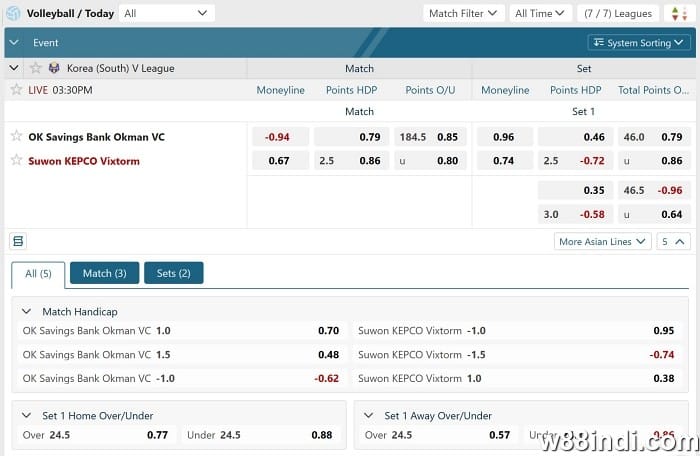Select Set 1 Over 46.5 odds -0.96
Image resolution: width=700 pixels, height=456 pixels.
[x=654, y=190]
